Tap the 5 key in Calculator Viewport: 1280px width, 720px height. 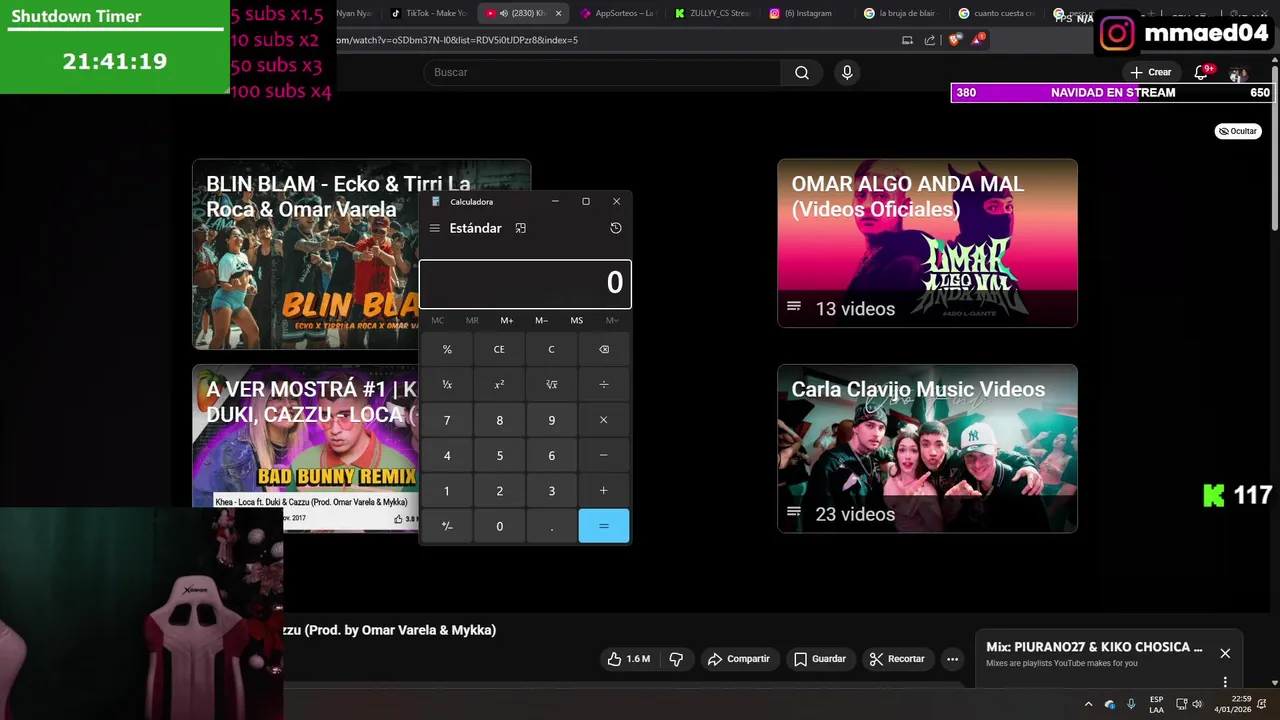tap(499, 455)
